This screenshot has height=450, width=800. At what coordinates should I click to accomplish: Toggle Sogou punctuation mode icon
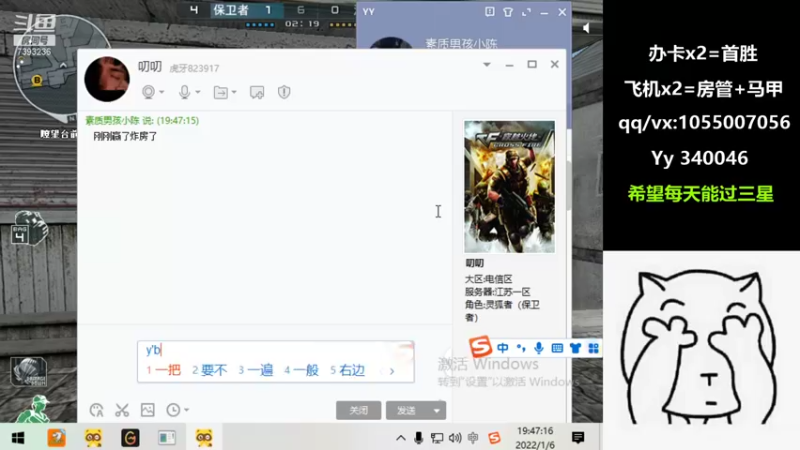[521, 348]
